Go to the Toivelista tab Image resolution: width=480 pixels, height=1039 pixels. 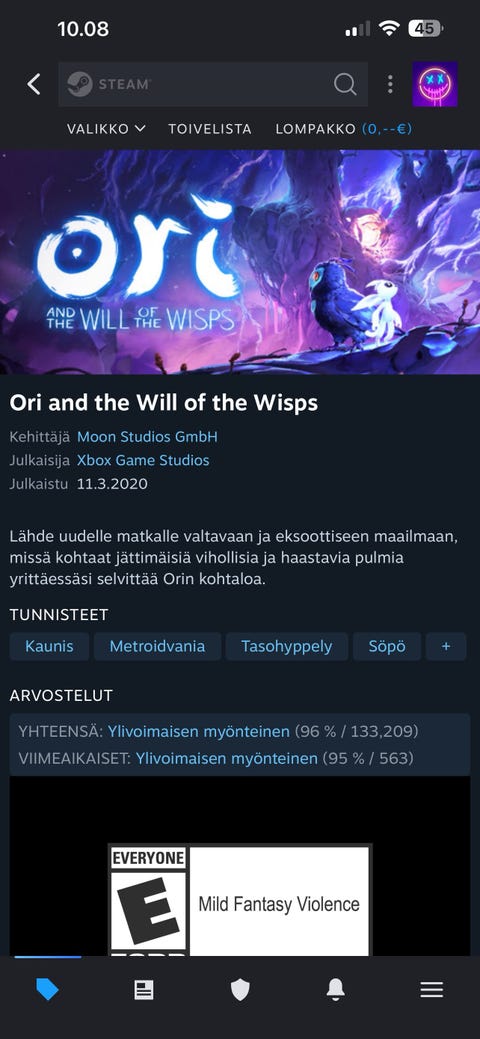[210, 129]
